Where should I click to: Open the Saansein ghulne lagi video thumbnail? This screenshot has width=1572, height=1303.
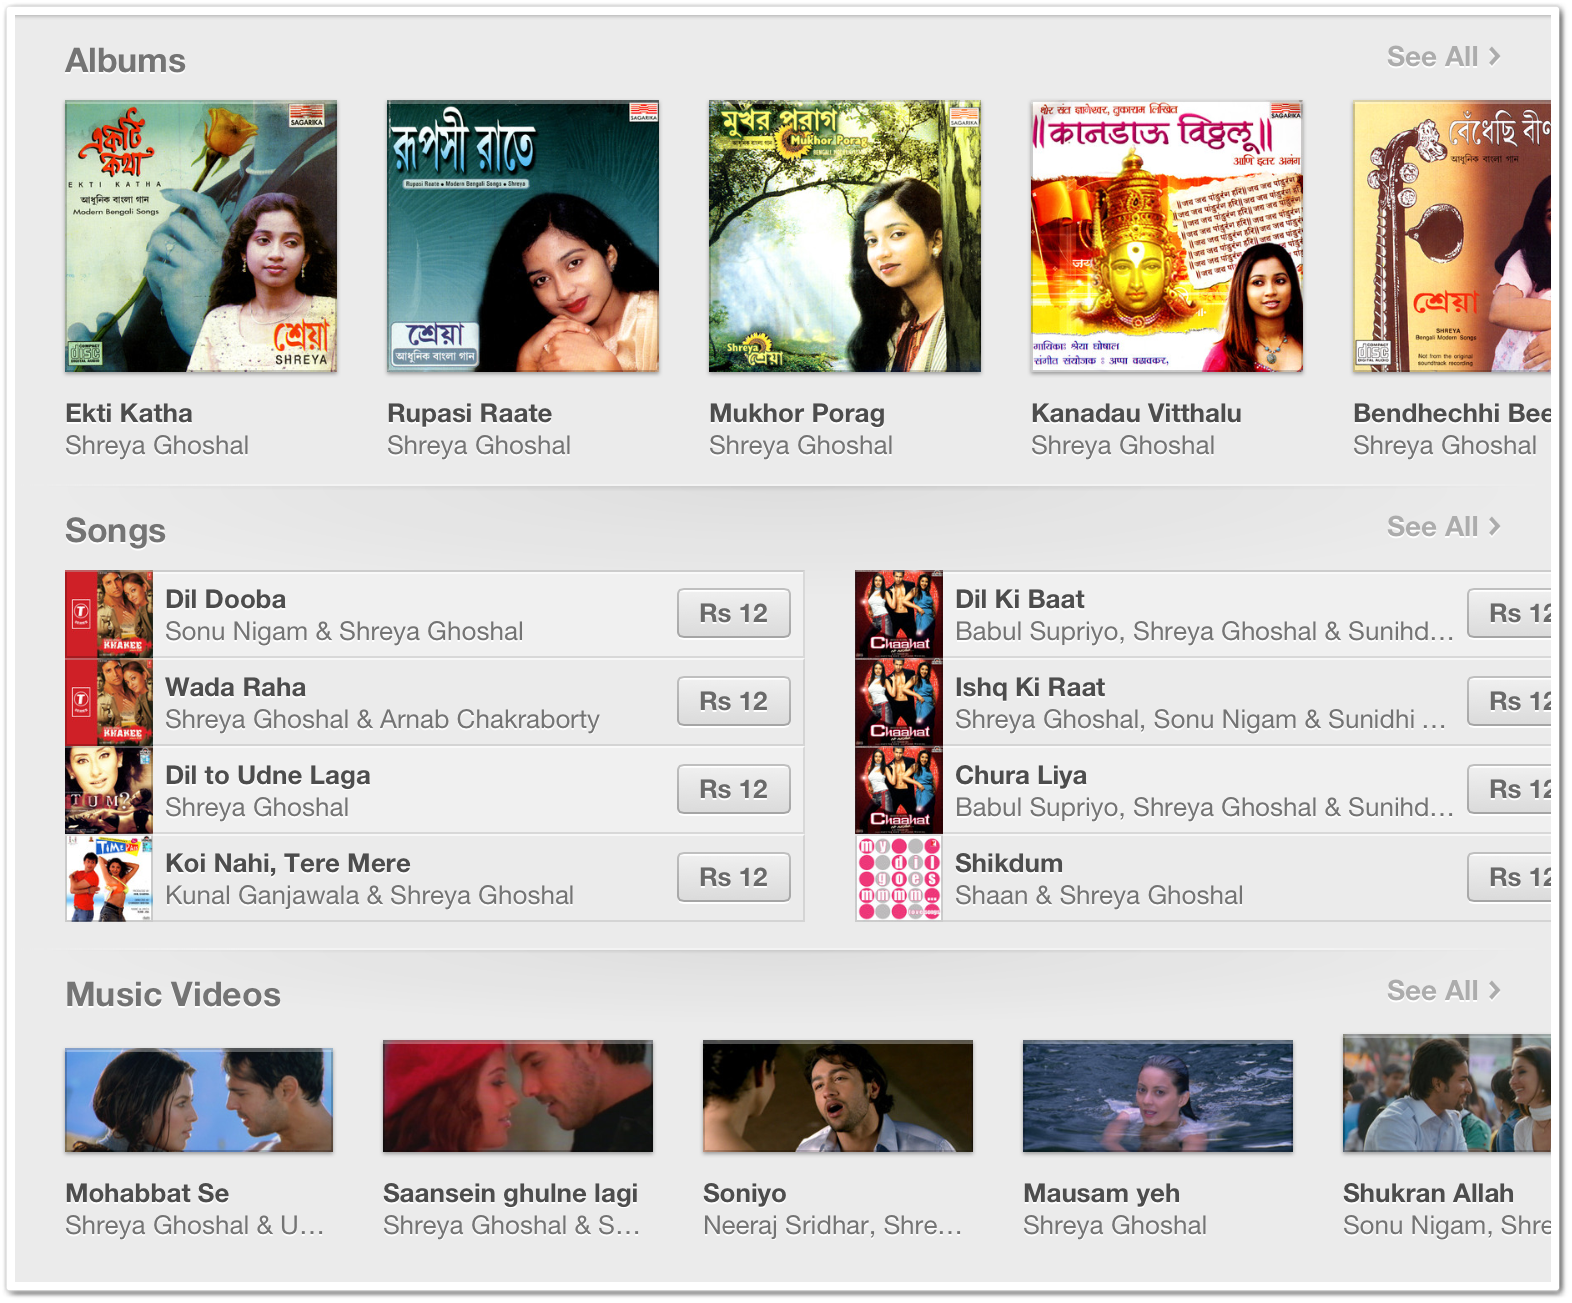[x=518, y=1096]
